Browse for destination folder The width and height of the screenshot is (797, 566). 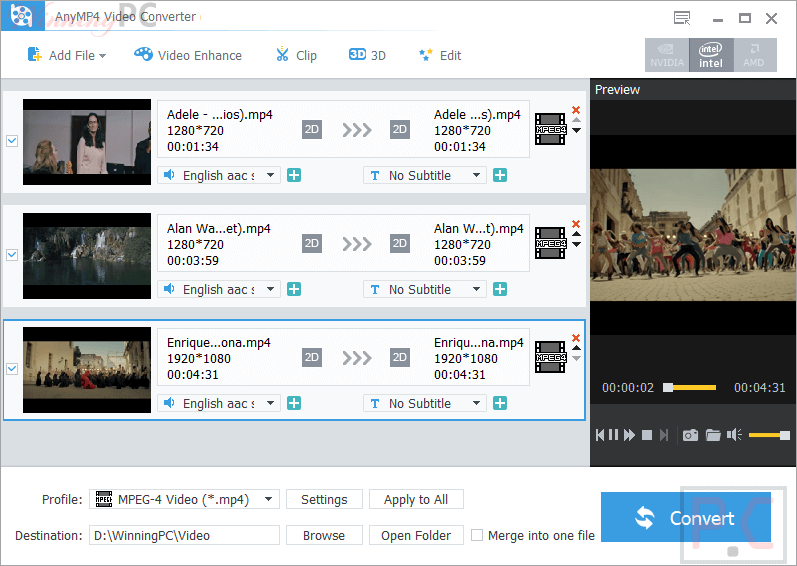pyautogui.click(x=324, y=535)
